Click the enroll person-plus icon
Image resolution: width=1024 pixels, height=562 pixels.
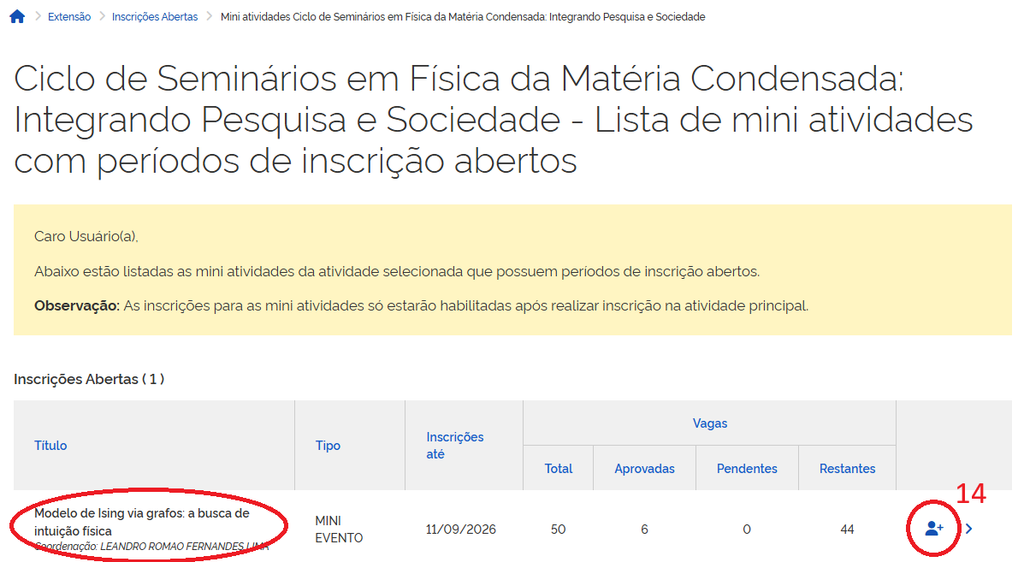tap(934, 529)
